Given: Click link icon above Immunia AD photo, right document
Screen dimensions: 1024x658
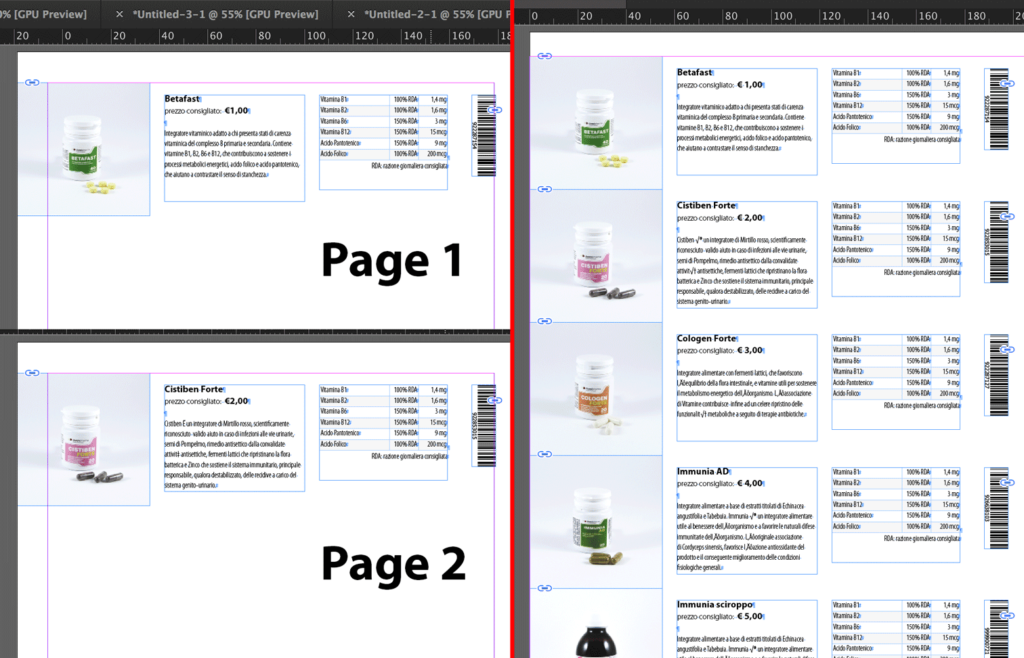Looking at the screenshot, I should point(545,454).
